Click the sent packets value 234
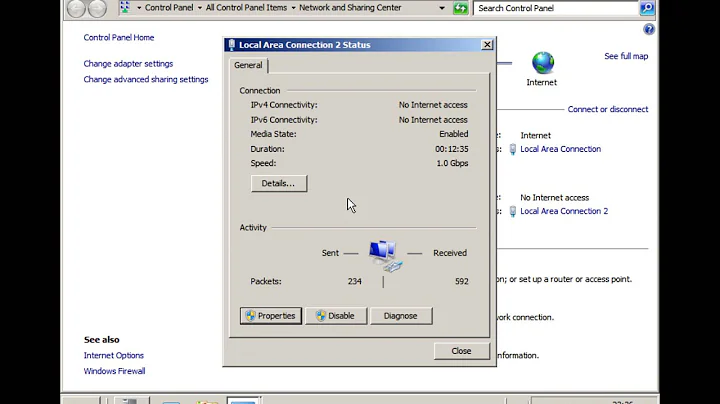 click(x=354, y=281)
